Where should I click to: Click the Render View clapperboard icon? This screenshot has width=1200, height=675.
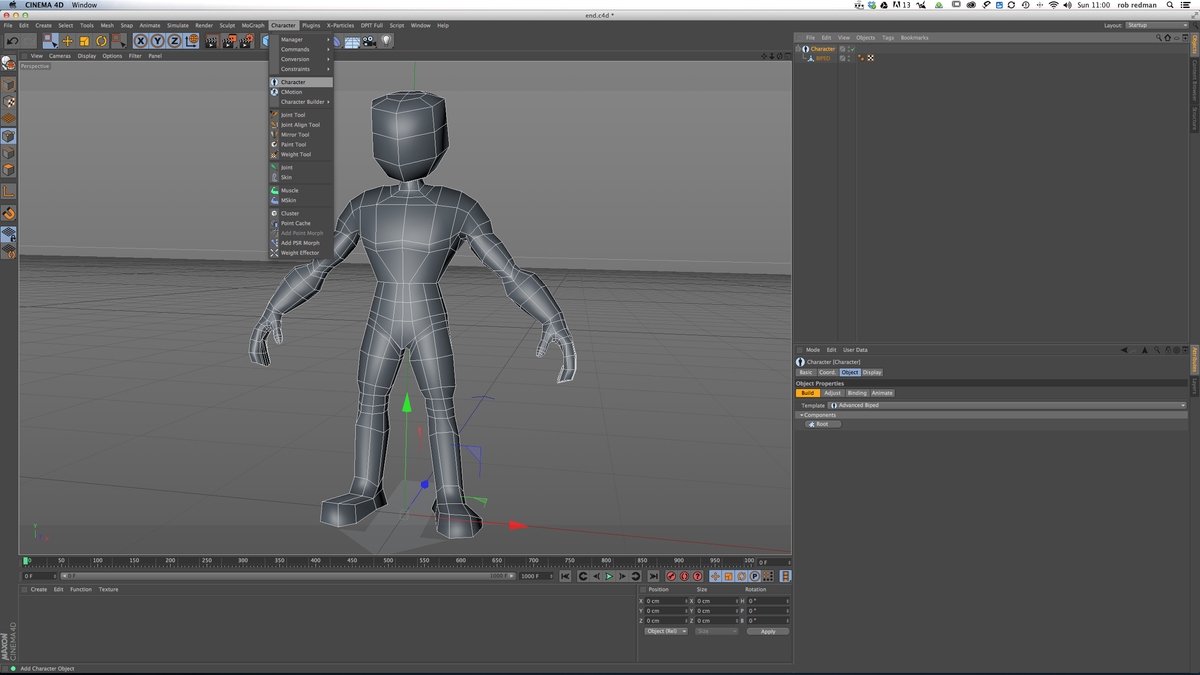pos(211,40)
